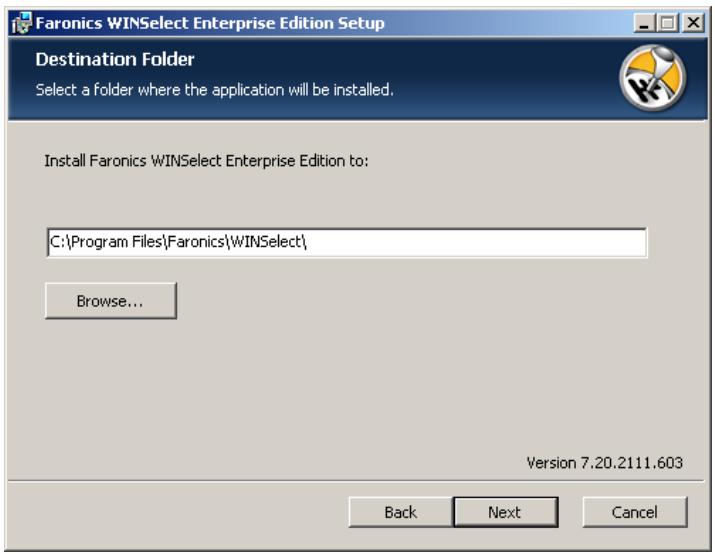Click the Browse... button
Screen dimensions: 715x554
click(111, 300)
